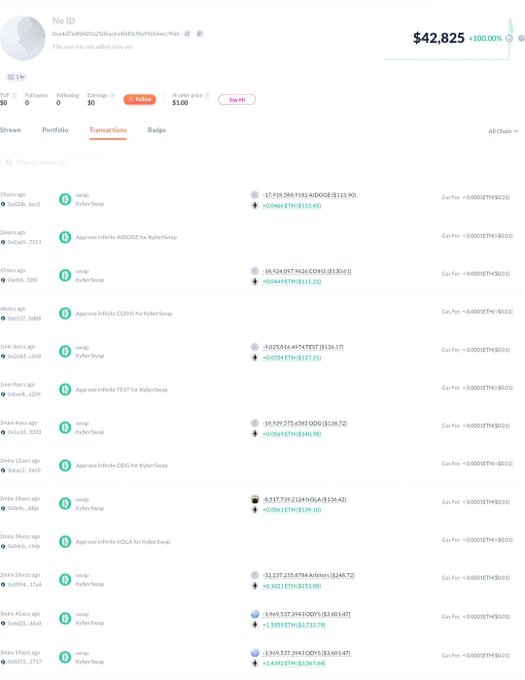Click KyberSwap icon on Approve COINS row
This screenshot has width=525, height=680.
pos(65,313)
